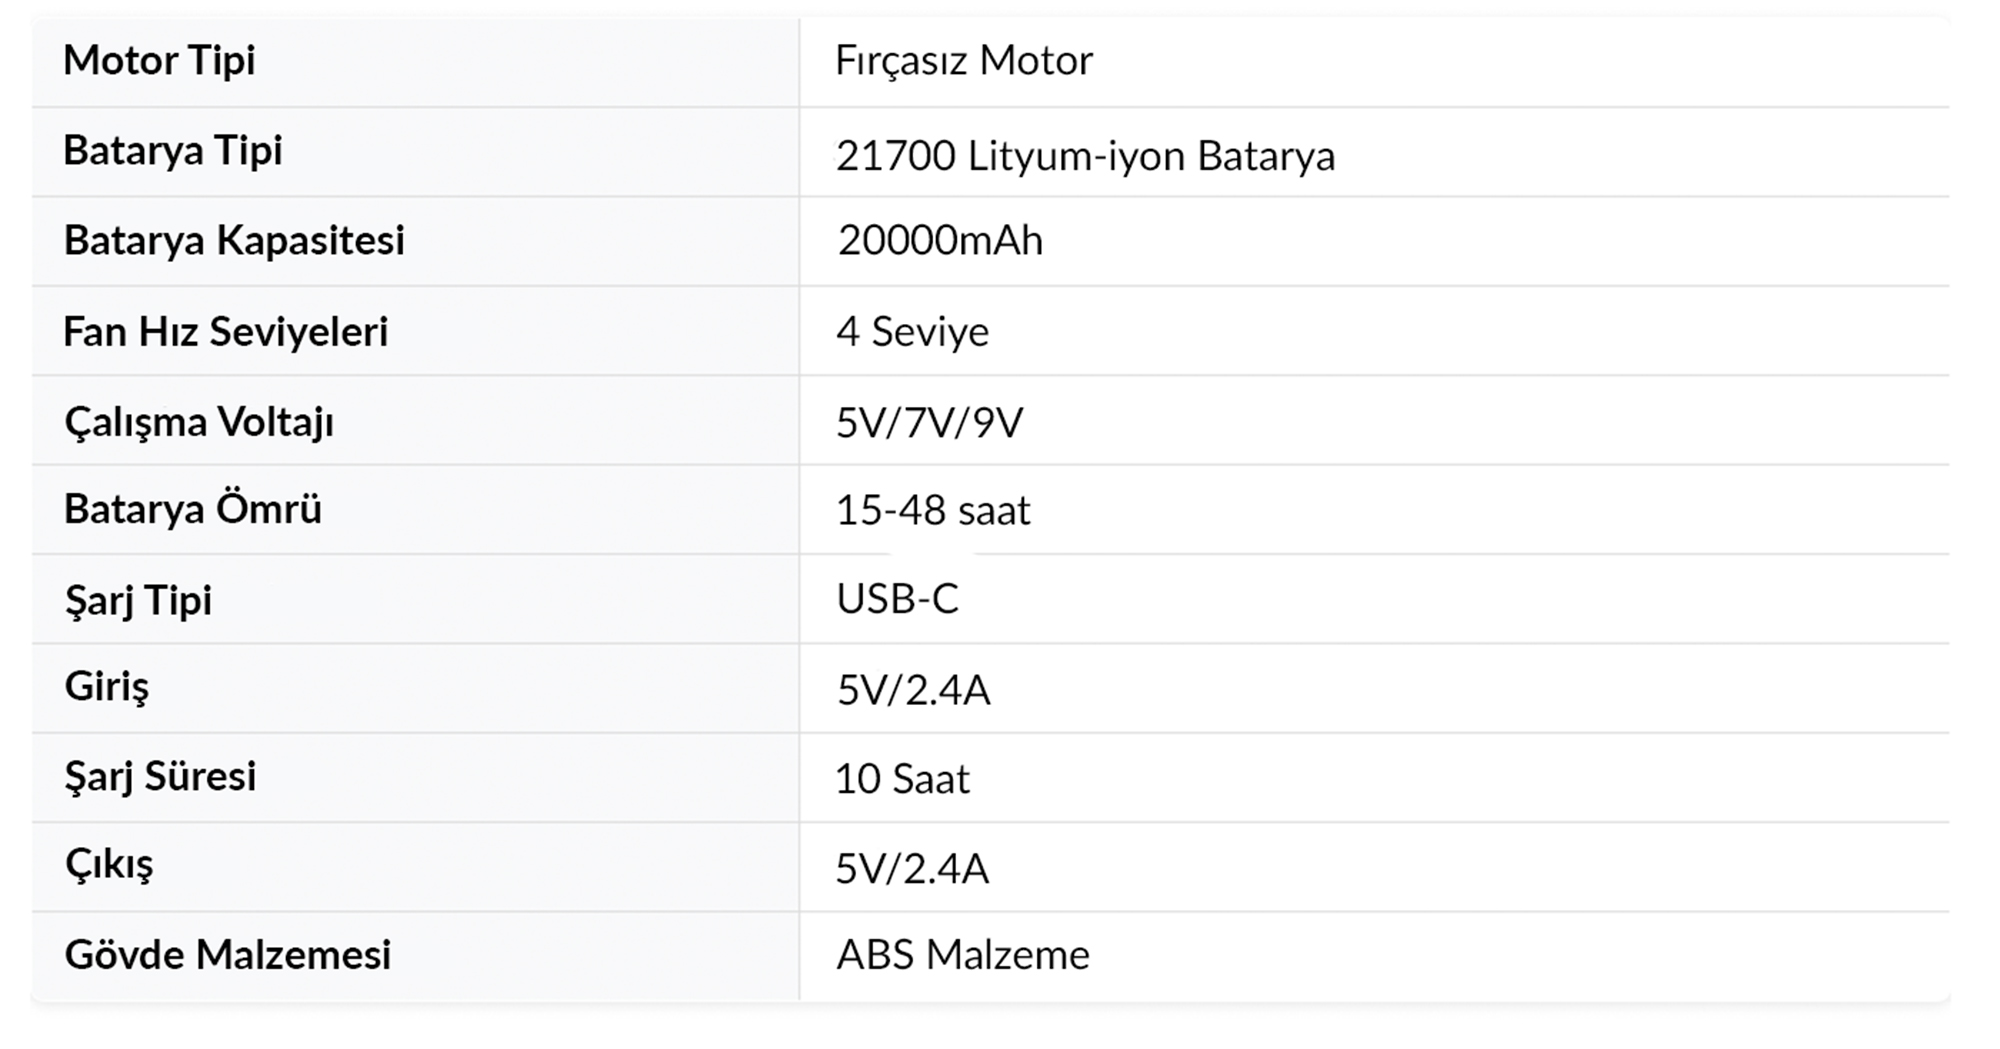Screen dimensions: 2000x1049
Task: Select the 'USB-C' charging type value
Action: click(x=897, y=599)
